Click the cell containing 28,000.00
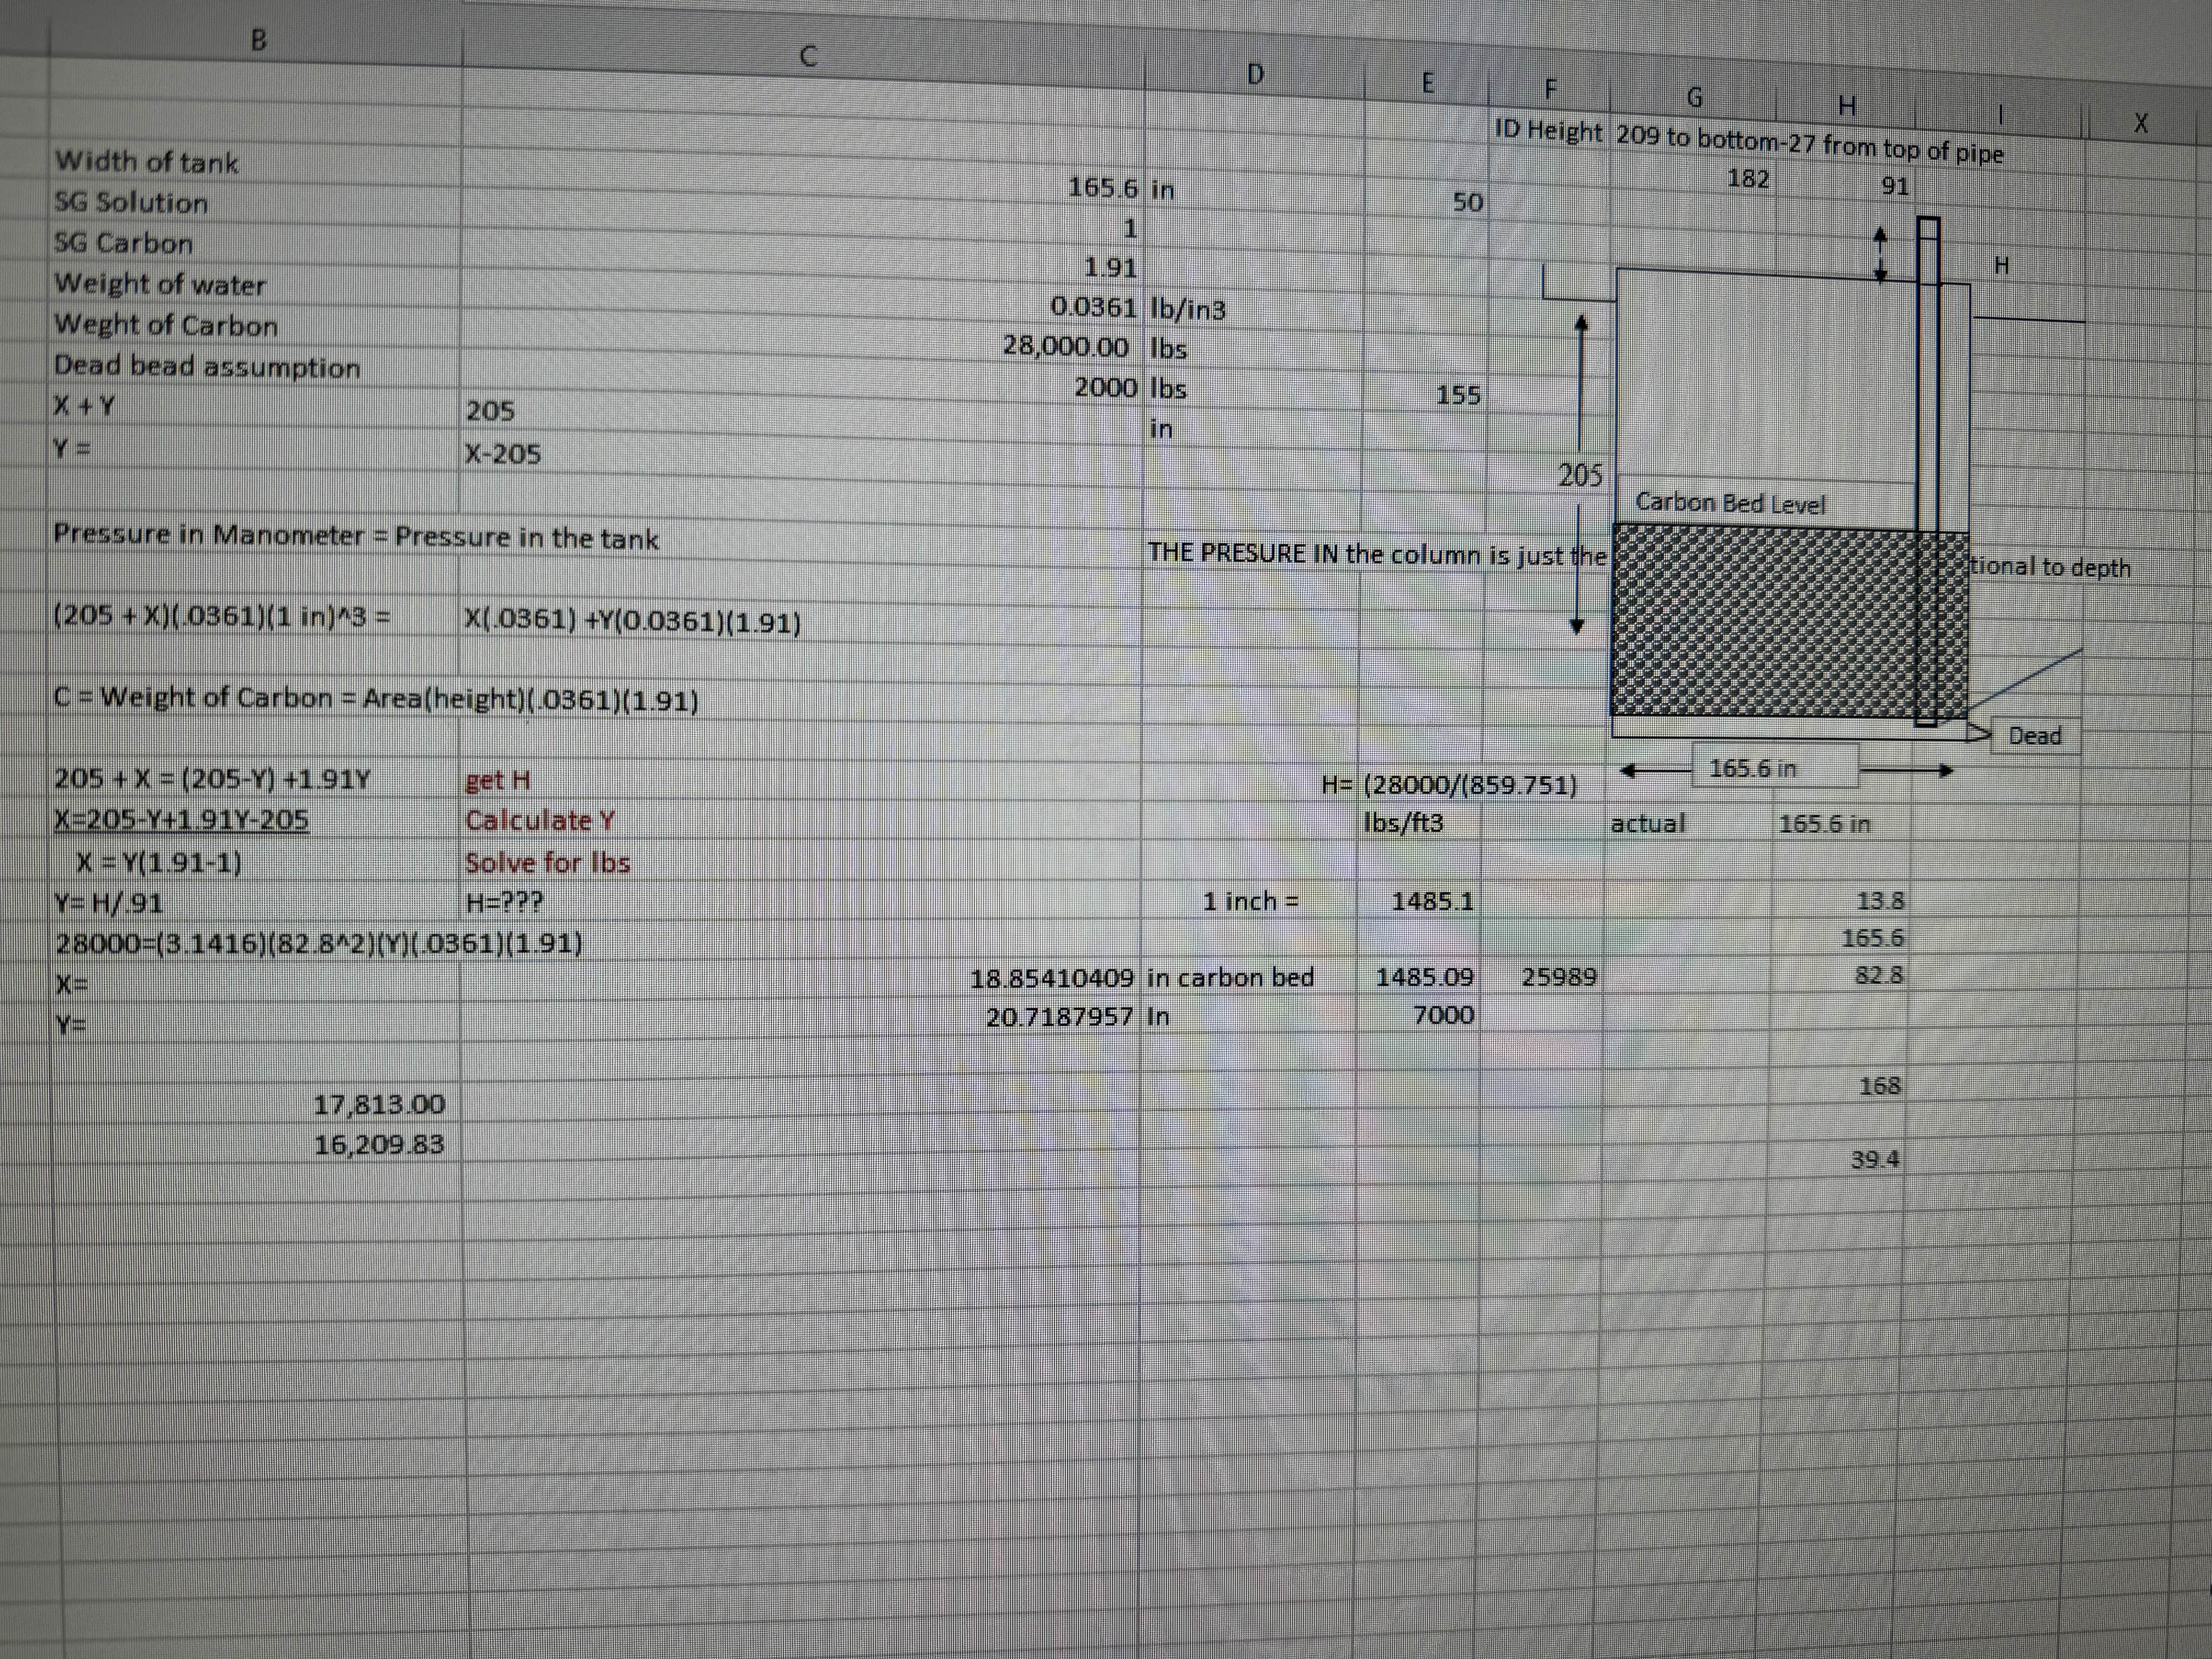This screenshot has width=2212, height=1659. click(1066, 347)
